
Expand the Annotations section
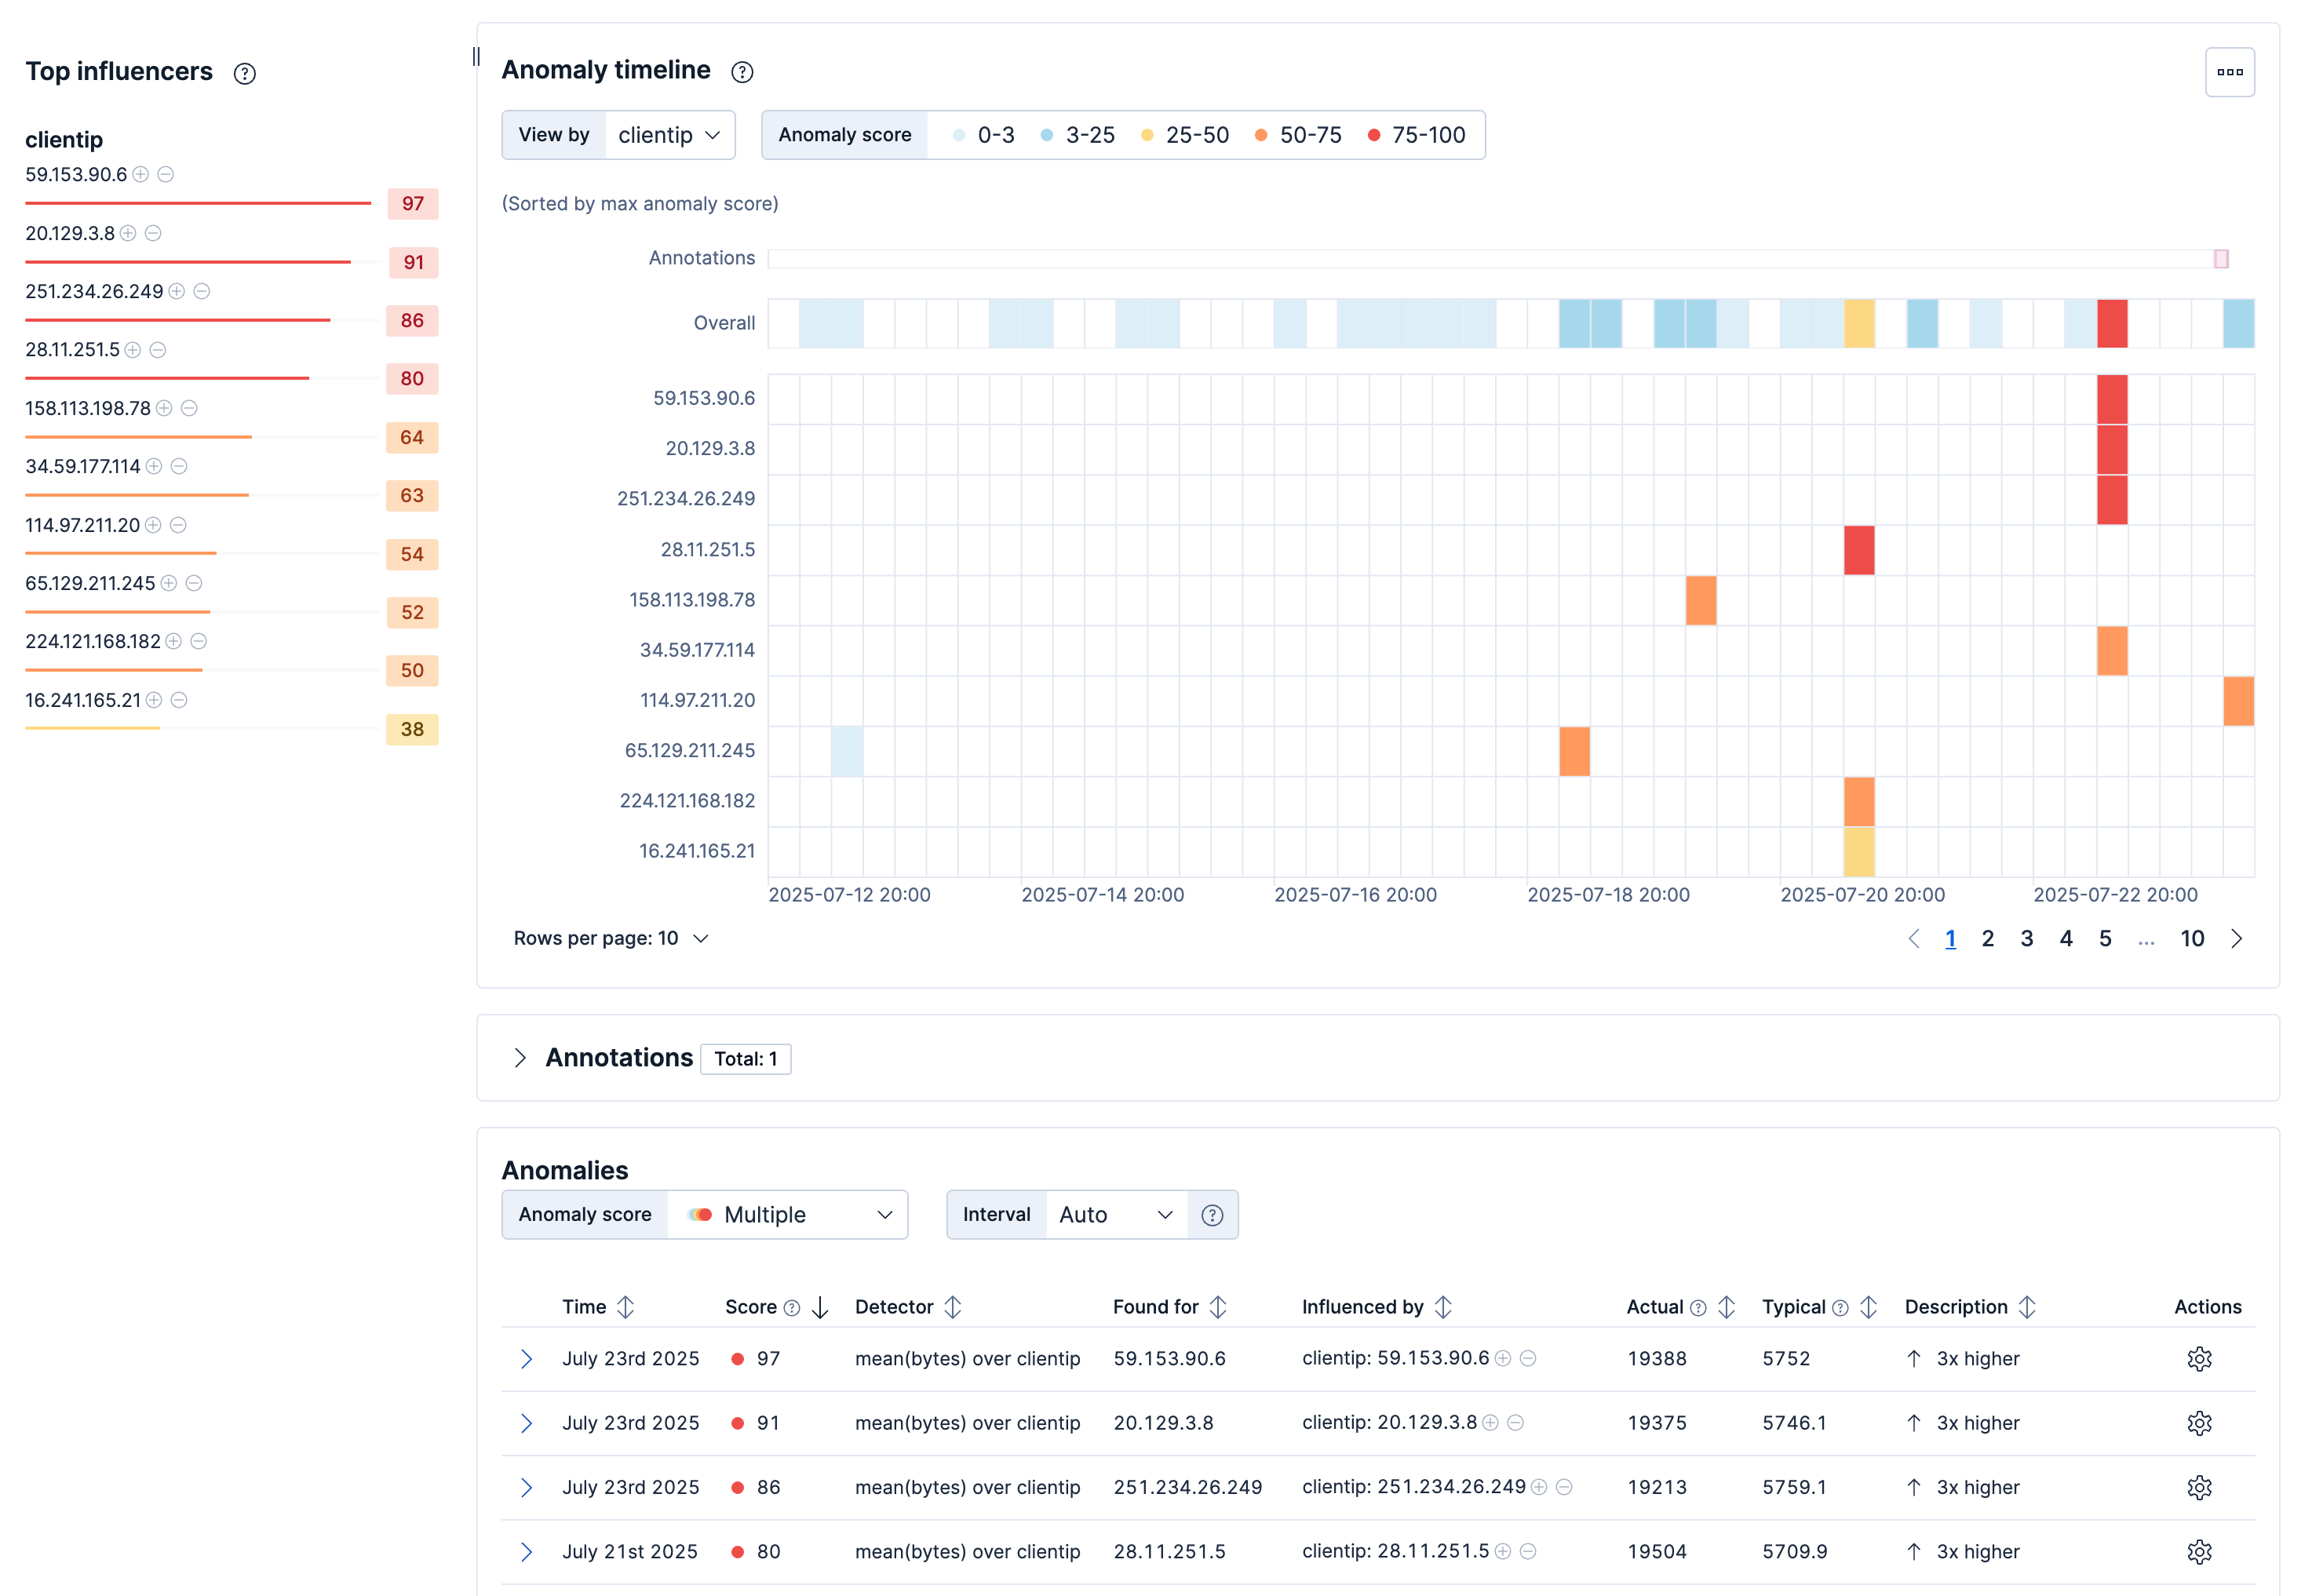520,1058
